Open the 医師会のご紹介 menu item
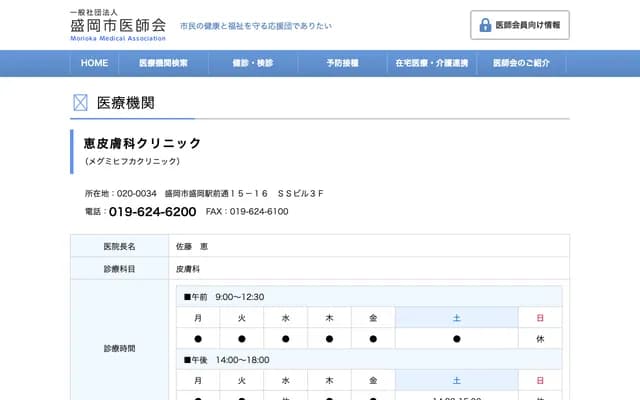Viewport: 640px width, 400px height. (x=521, y=63)
